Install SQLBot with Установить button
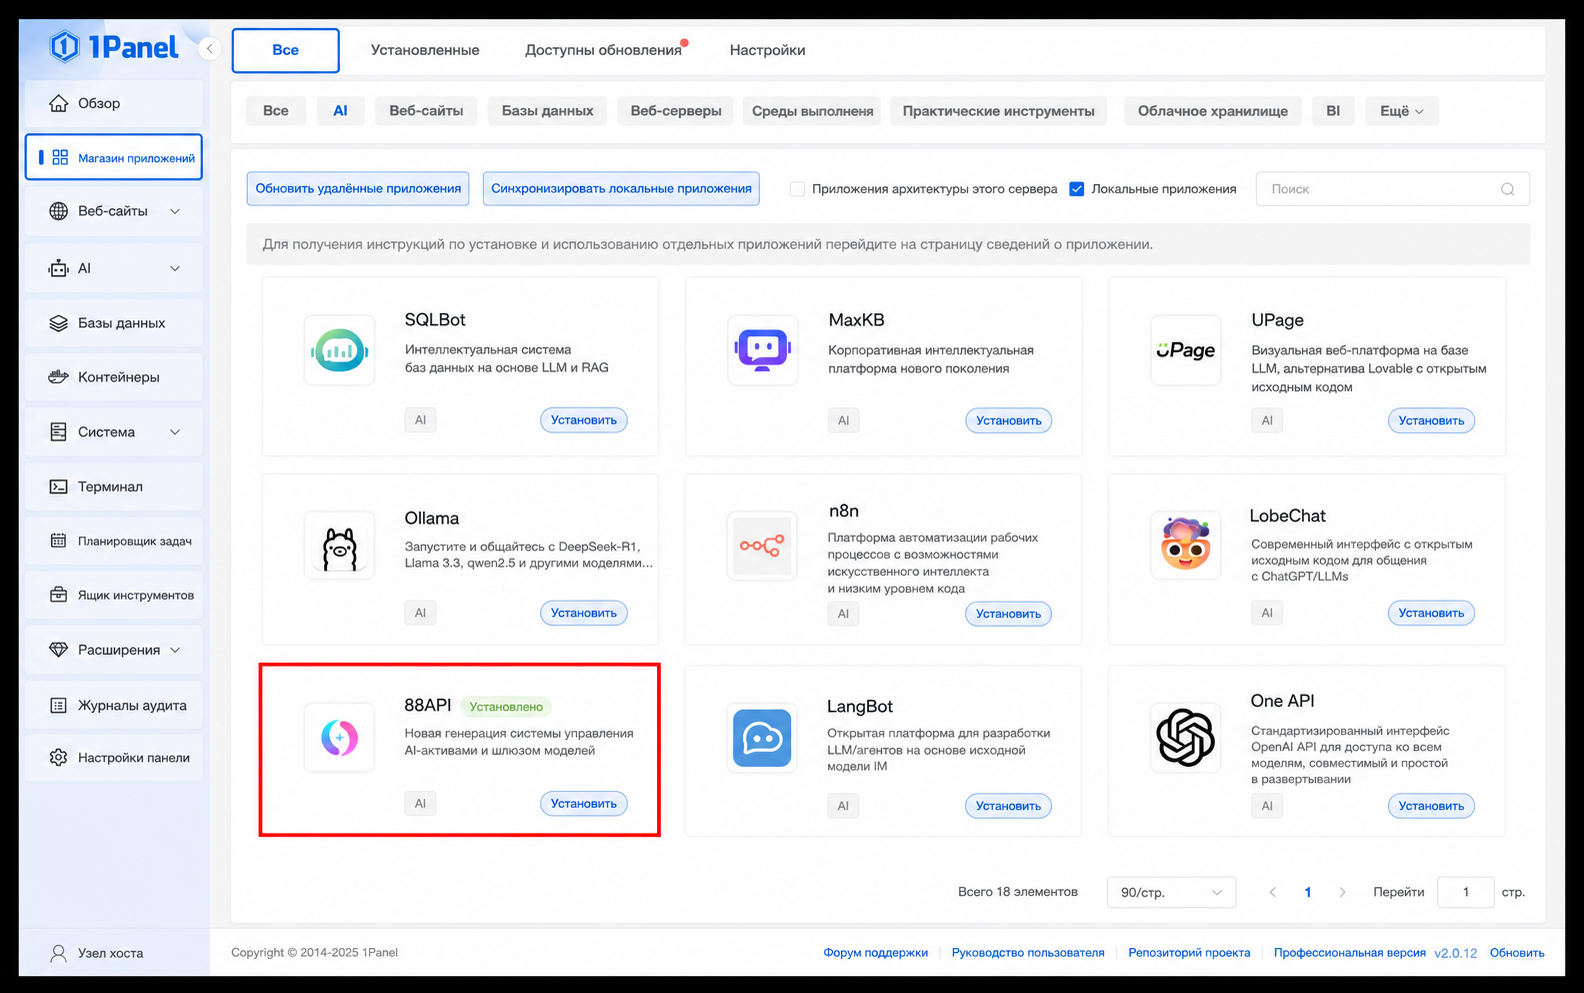Image resolution: width=1584 pixels, height=993 pixels. (x=584, y=420)
